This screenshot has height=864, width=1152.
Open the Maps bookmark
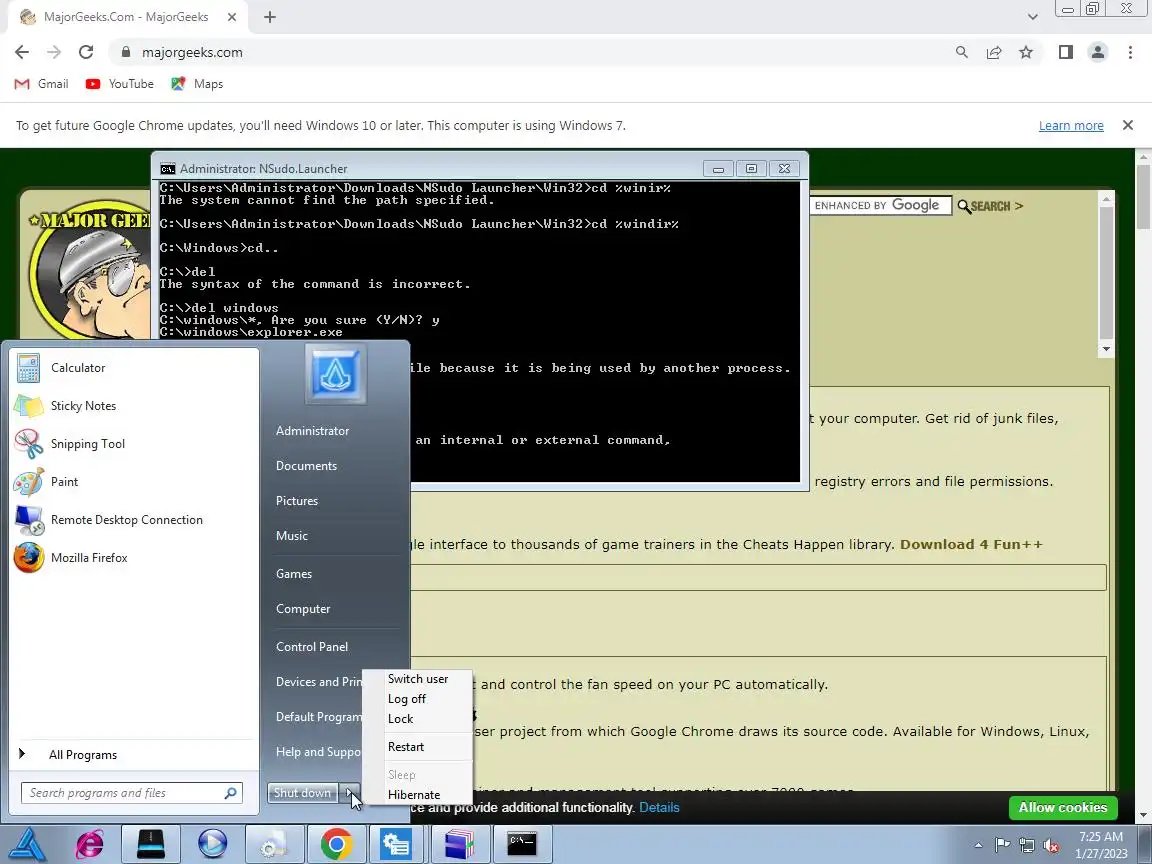point(197,84)
